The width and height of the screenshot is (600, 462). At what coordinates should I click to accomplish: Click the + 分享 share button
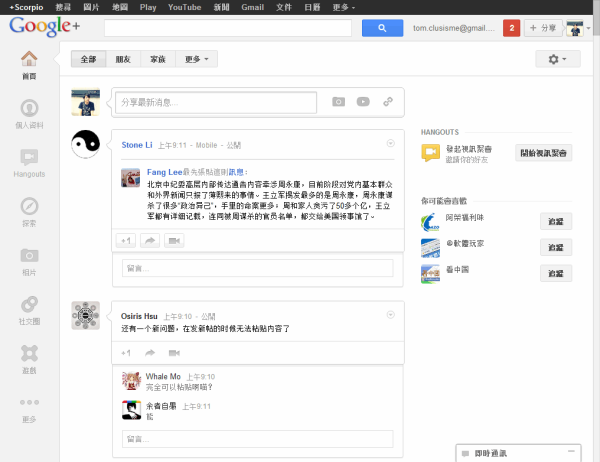click(543, 28)
